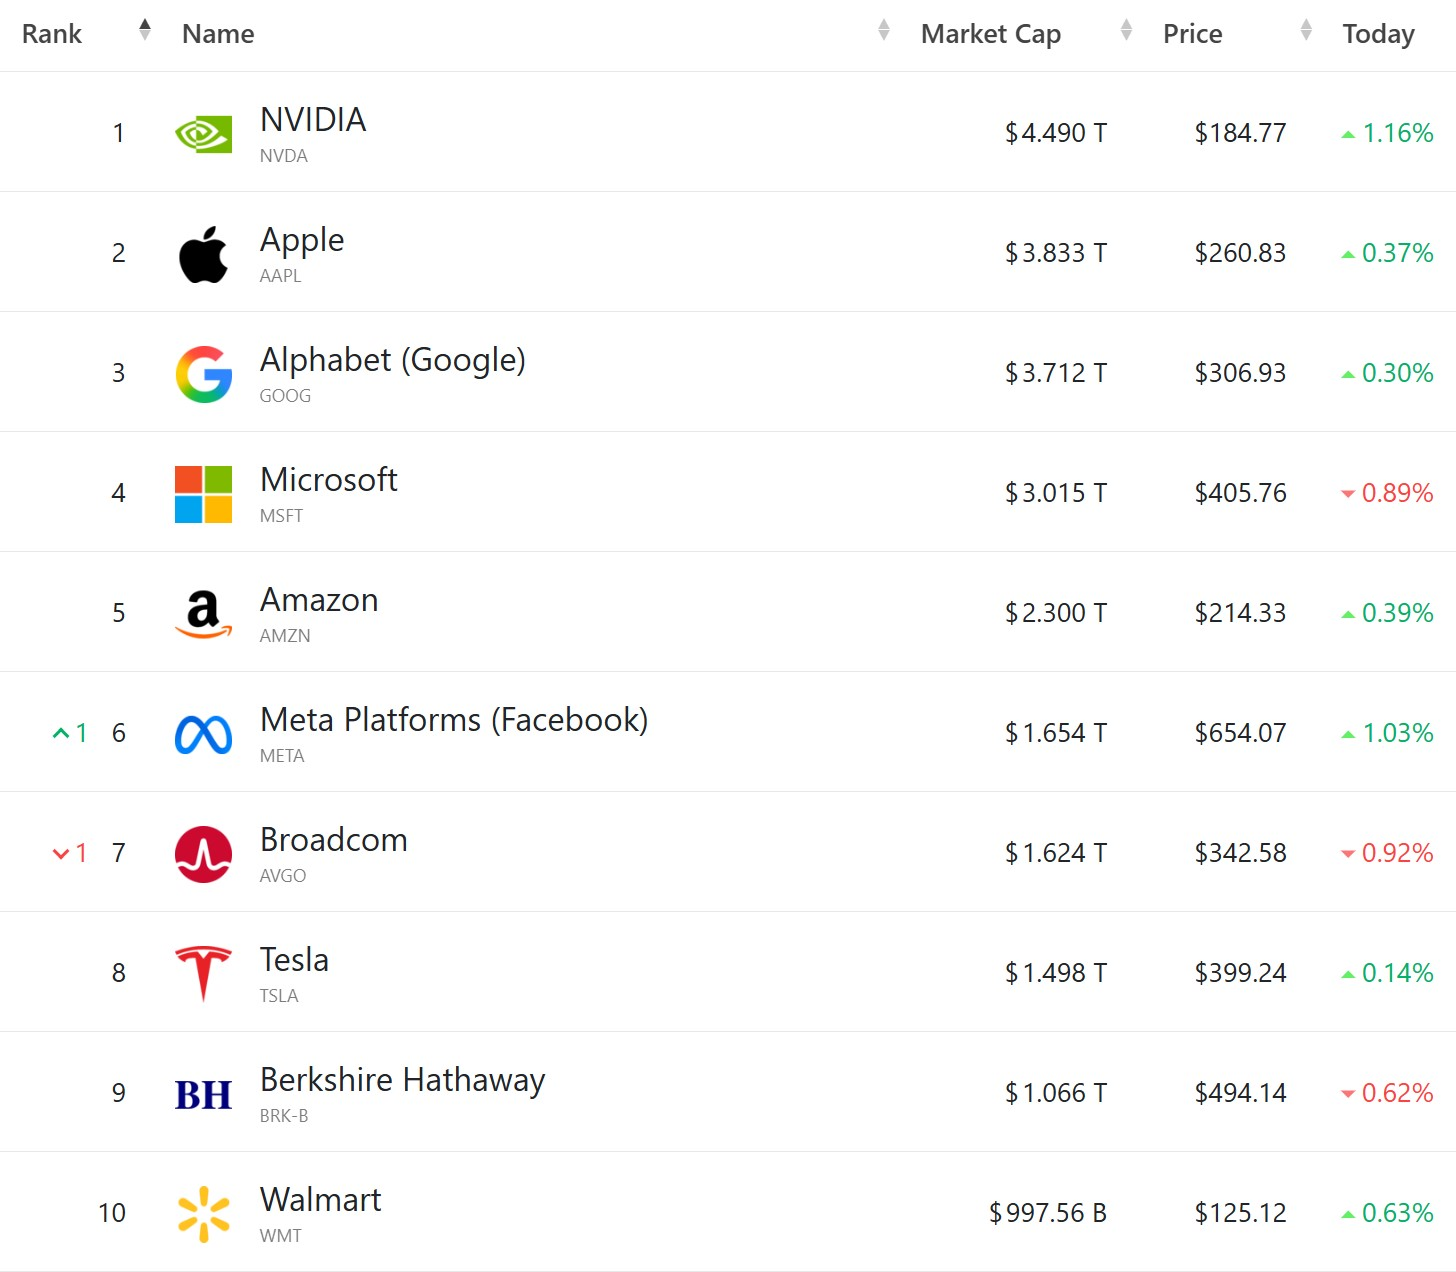Click the Walmart spark logo
Screen dimensions: 1456x1272
click(203, 1214)
